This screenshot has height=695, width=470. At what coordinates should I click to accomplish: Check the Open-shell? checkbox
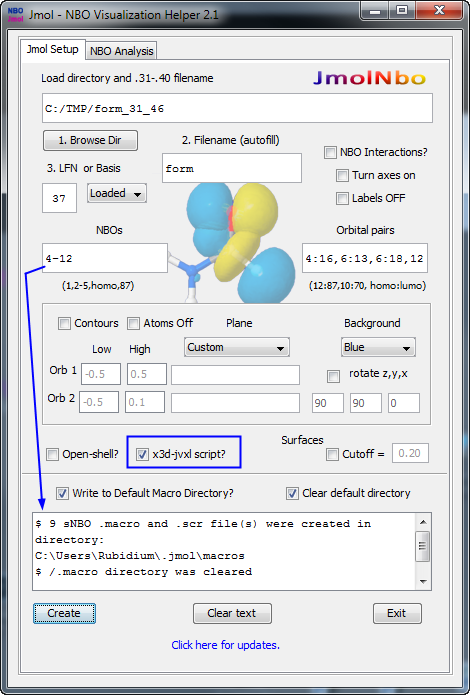(52, 454)
